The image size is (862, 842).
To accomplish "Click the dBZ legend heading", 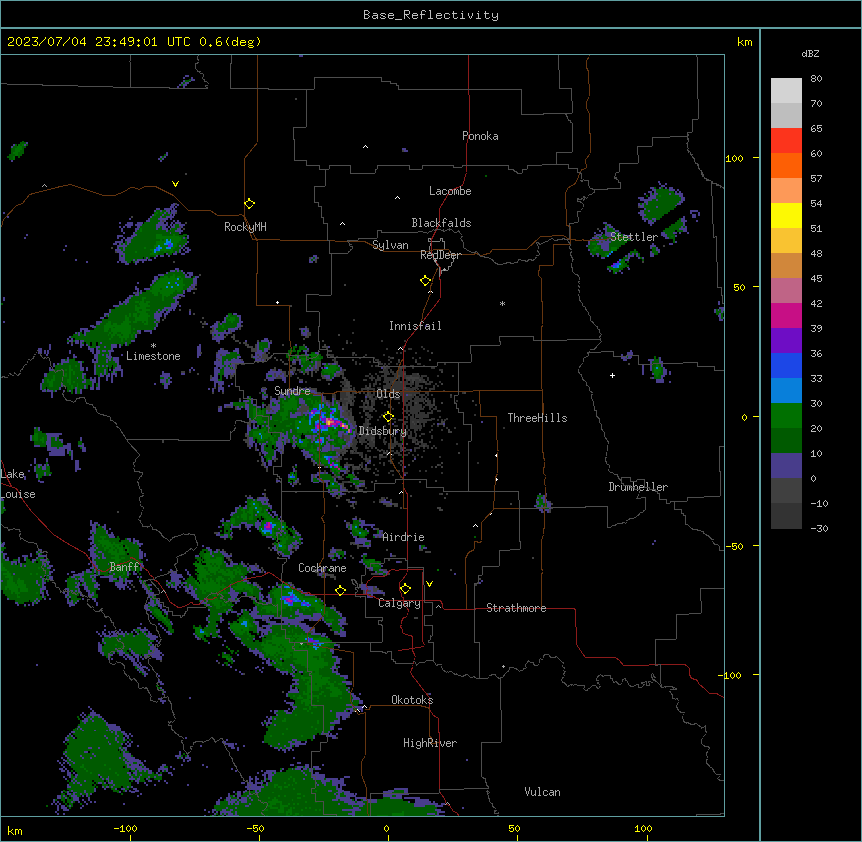I will (x=810, y=54).
